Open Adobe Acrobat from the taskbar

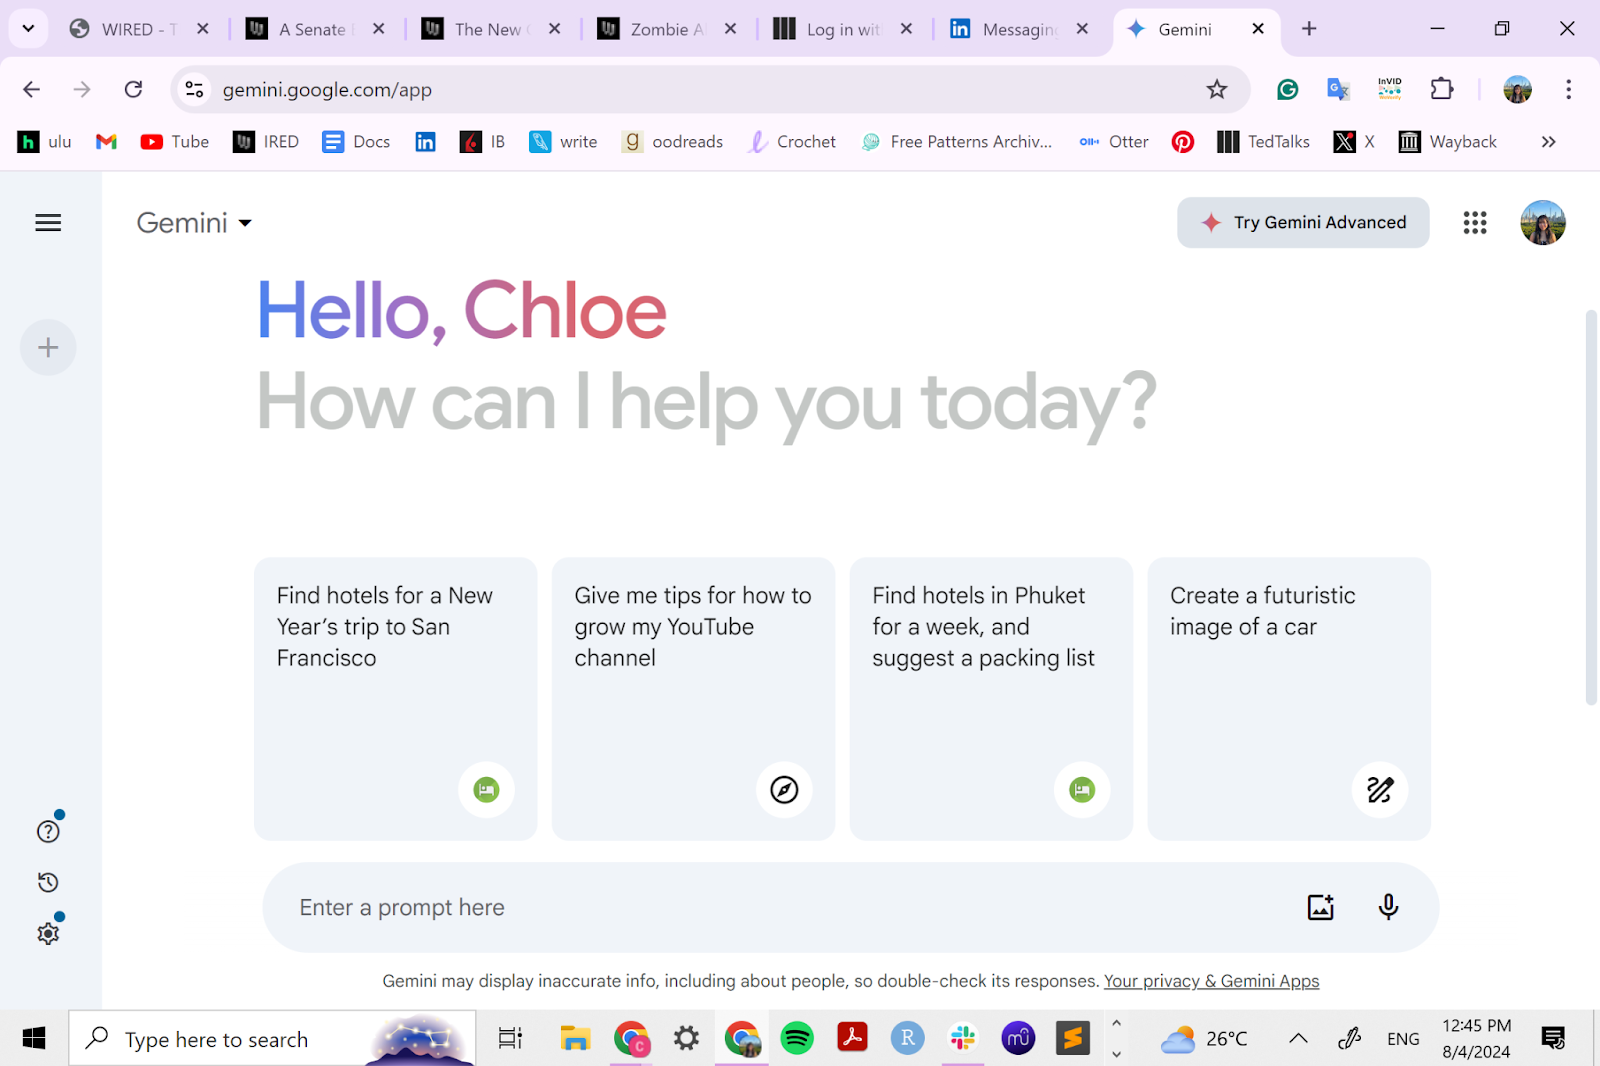tap(852, 1038)
